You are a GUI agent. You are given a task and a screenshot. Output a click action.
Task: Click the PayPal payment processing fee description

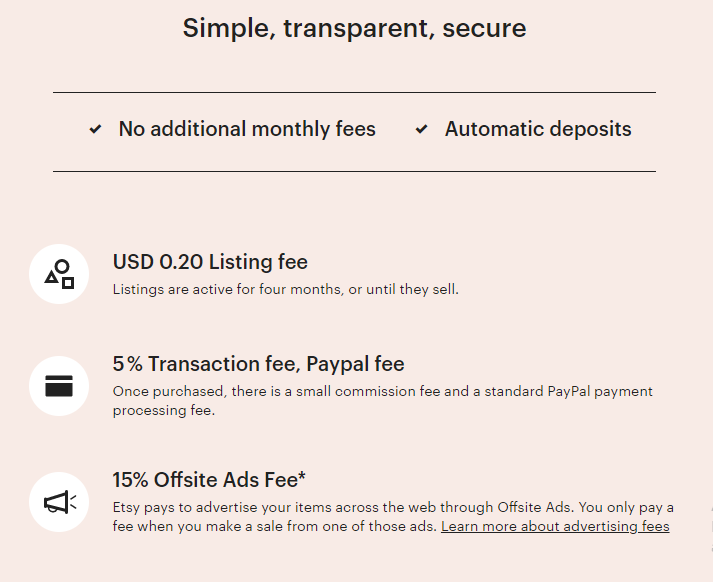tap(383, 401)
